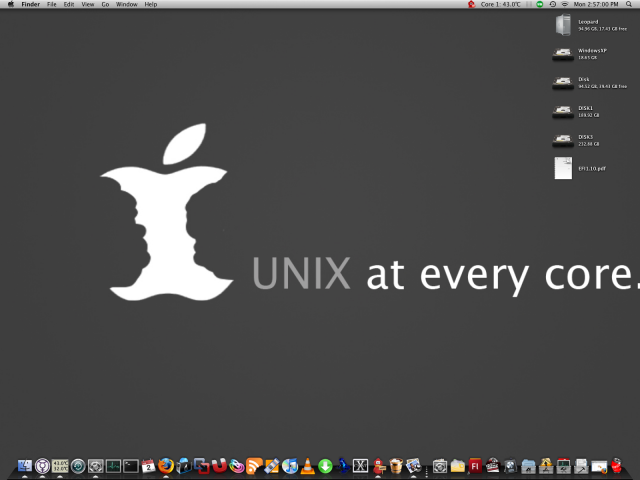Viewport: 640px width, 480px height.
Task: Open iCal calendar in the Dock
Action: (x=148, y=466)
